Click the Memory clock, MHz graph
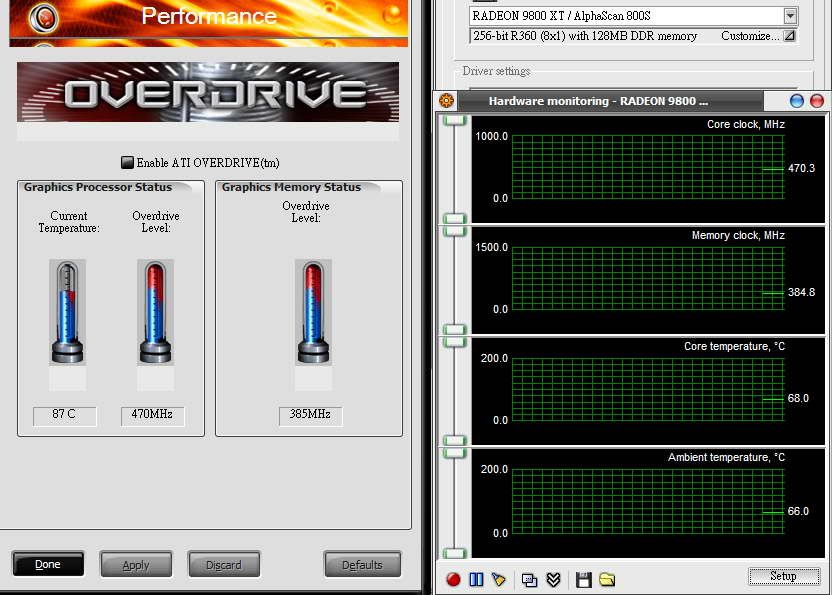Viewport: 832px width, 595px height. (648, 280)
